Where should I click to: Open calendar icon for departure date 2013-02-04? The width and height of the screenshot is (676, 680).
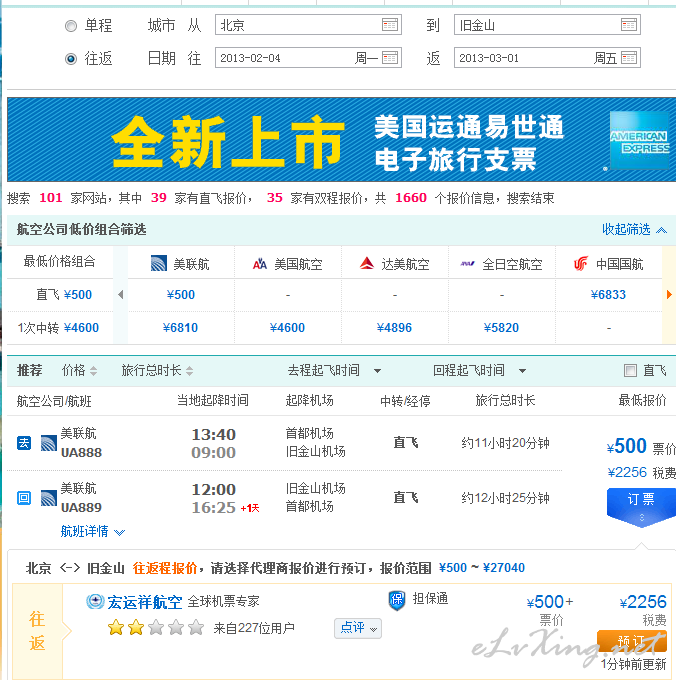(390, 58)
